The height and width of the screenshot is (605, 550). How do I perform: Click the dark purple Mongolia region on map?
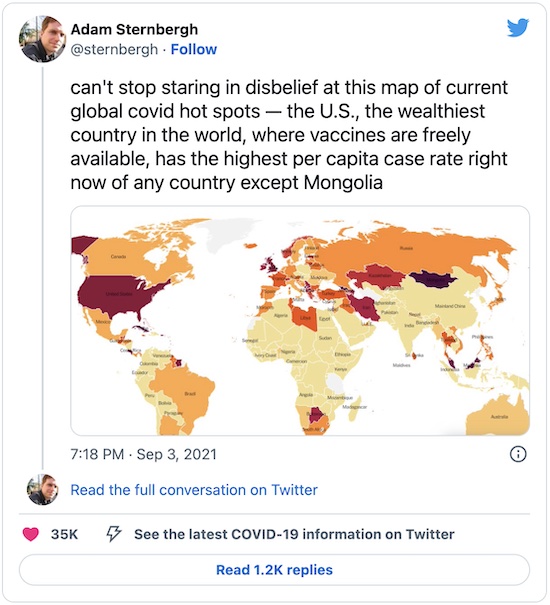(432, 278)
